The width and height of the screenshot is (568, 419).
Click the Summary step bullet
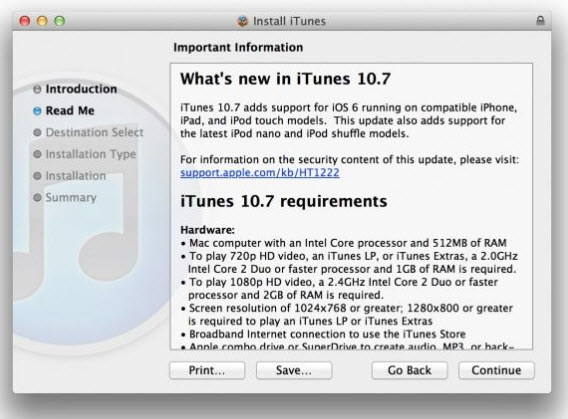click(x=37, y=198)
